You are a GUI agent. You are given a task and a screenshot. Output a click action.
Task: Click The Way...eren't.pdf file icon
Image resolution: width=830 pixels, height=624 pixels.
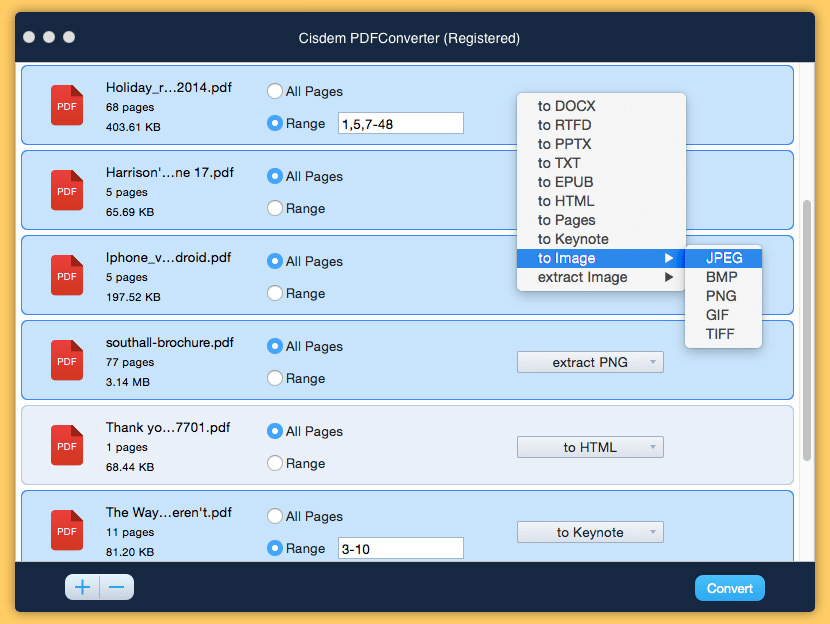pos(67,531)
